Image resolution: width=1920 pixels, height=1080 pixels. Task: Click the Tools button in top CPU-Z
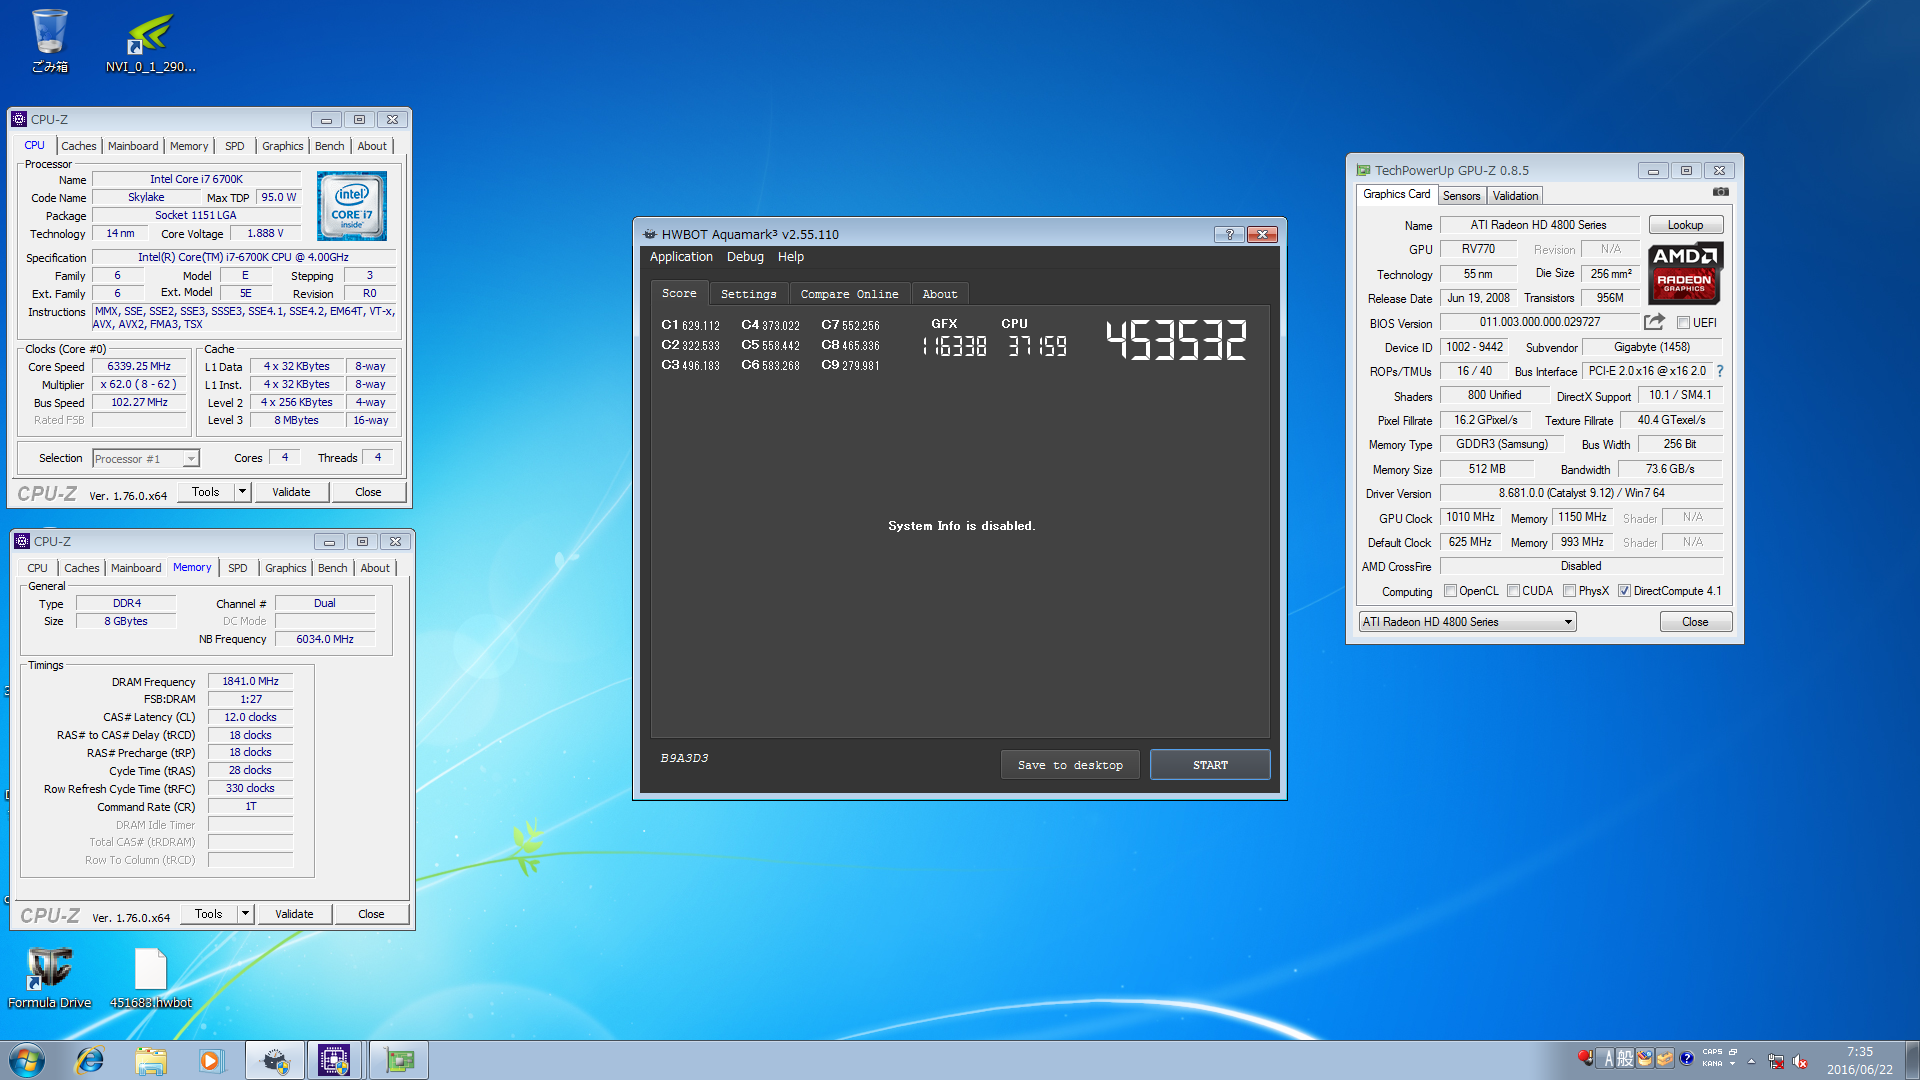point(206,492)
